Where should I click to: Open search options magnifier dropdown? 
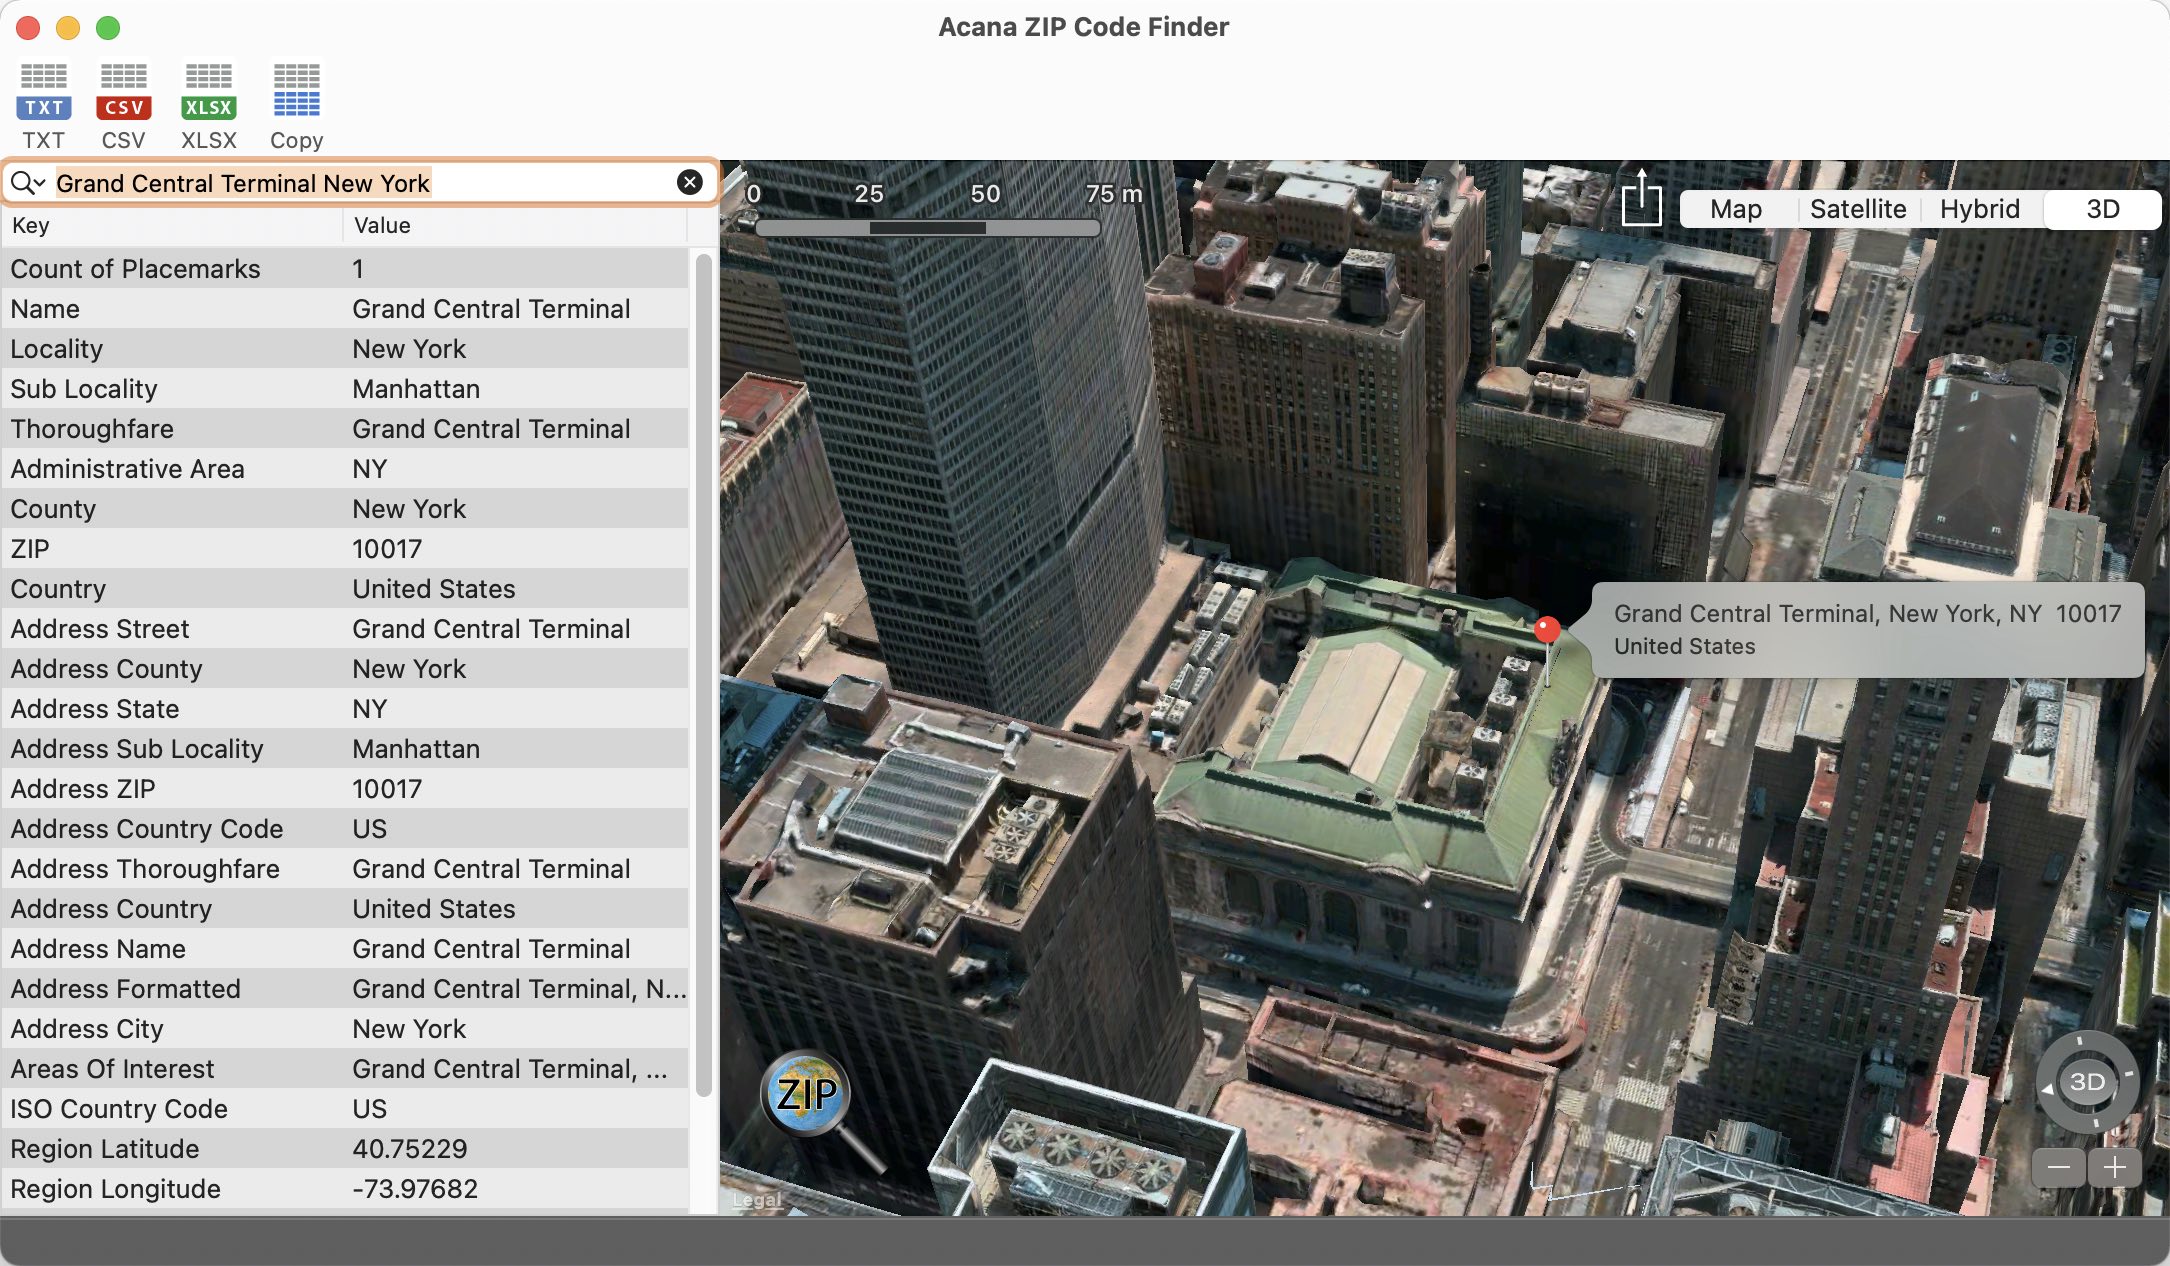point(28,183)
